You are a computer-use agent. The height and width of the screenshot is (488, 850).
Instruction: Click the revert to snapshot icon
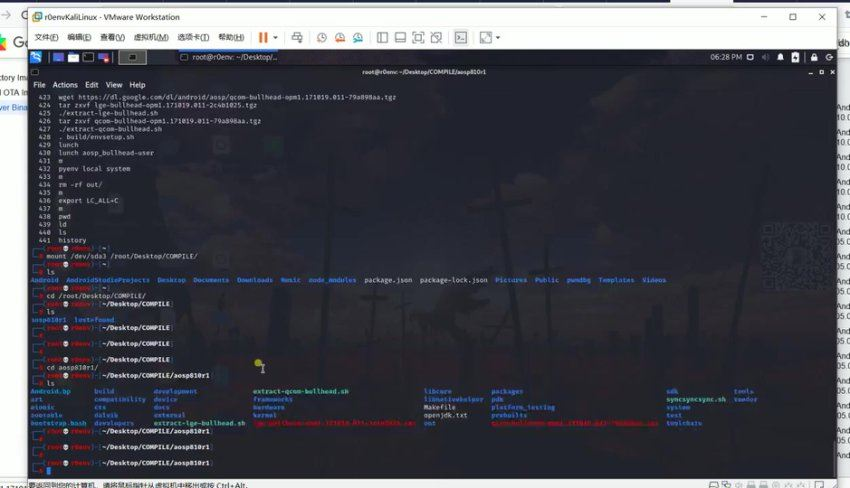340,37
